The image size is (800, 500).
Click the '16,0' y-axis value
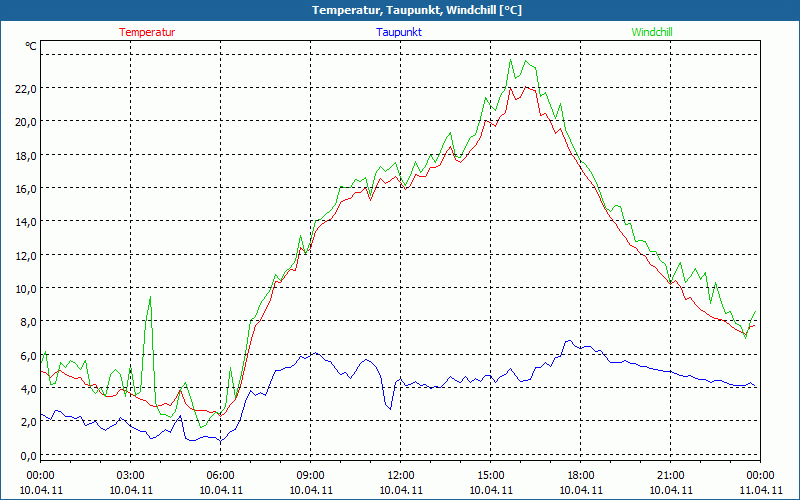point(26,188)
